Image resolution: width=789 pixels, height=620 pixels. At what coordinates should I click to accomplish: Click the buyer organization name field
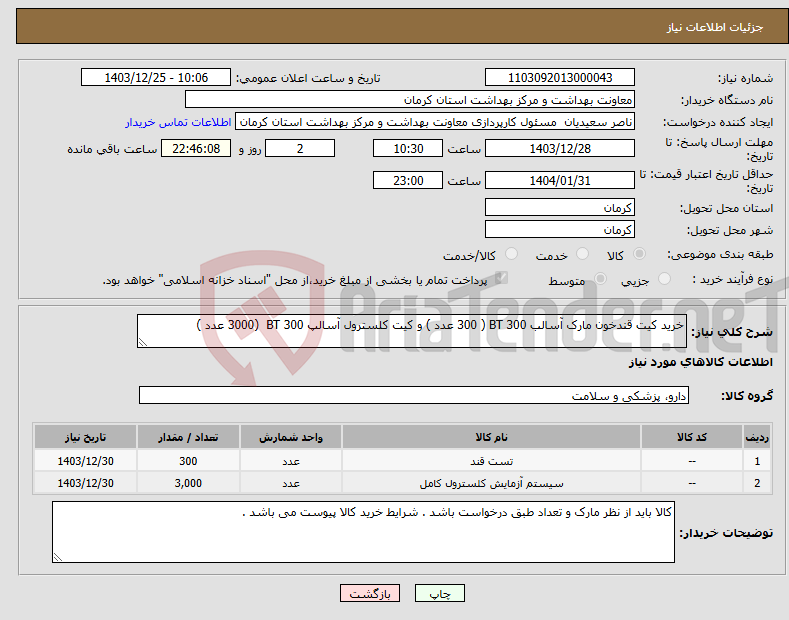410,100
